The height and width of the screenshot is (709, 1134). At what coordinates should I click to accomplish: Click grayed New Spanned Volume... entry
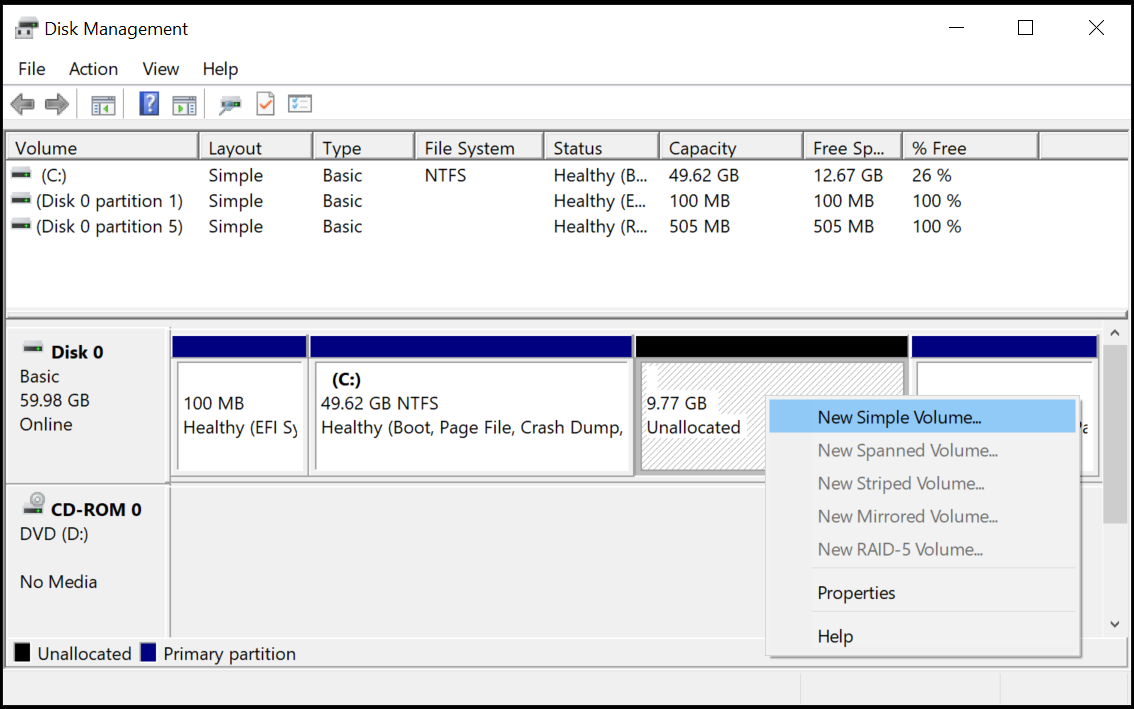click(x=922, y=450)
